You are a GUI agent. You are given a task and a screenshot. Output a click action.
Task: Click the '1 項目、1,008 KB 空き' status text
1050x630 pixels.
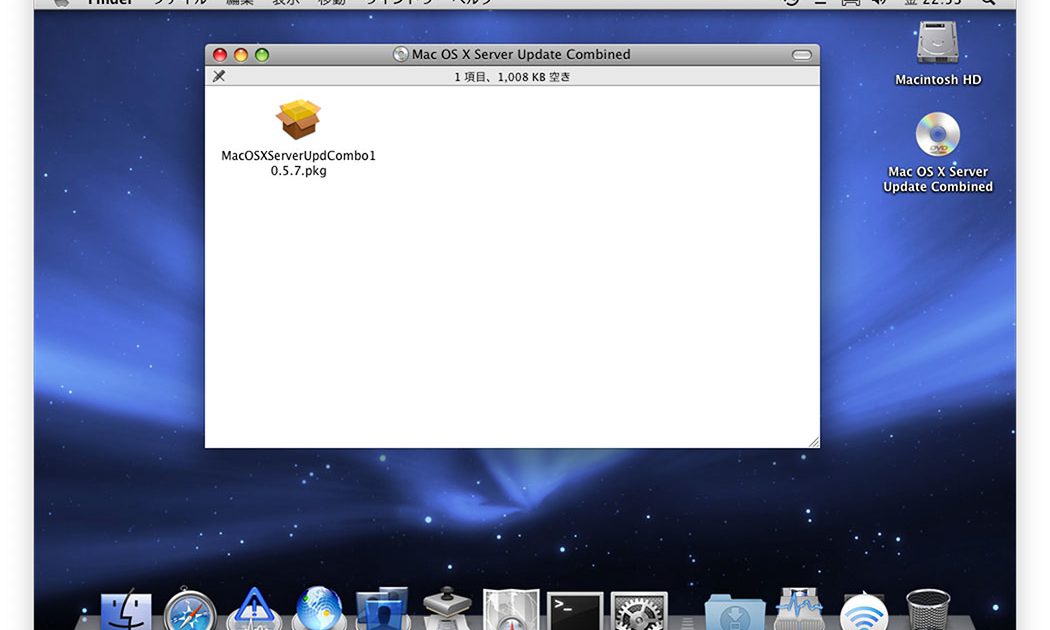pos(512,77)
